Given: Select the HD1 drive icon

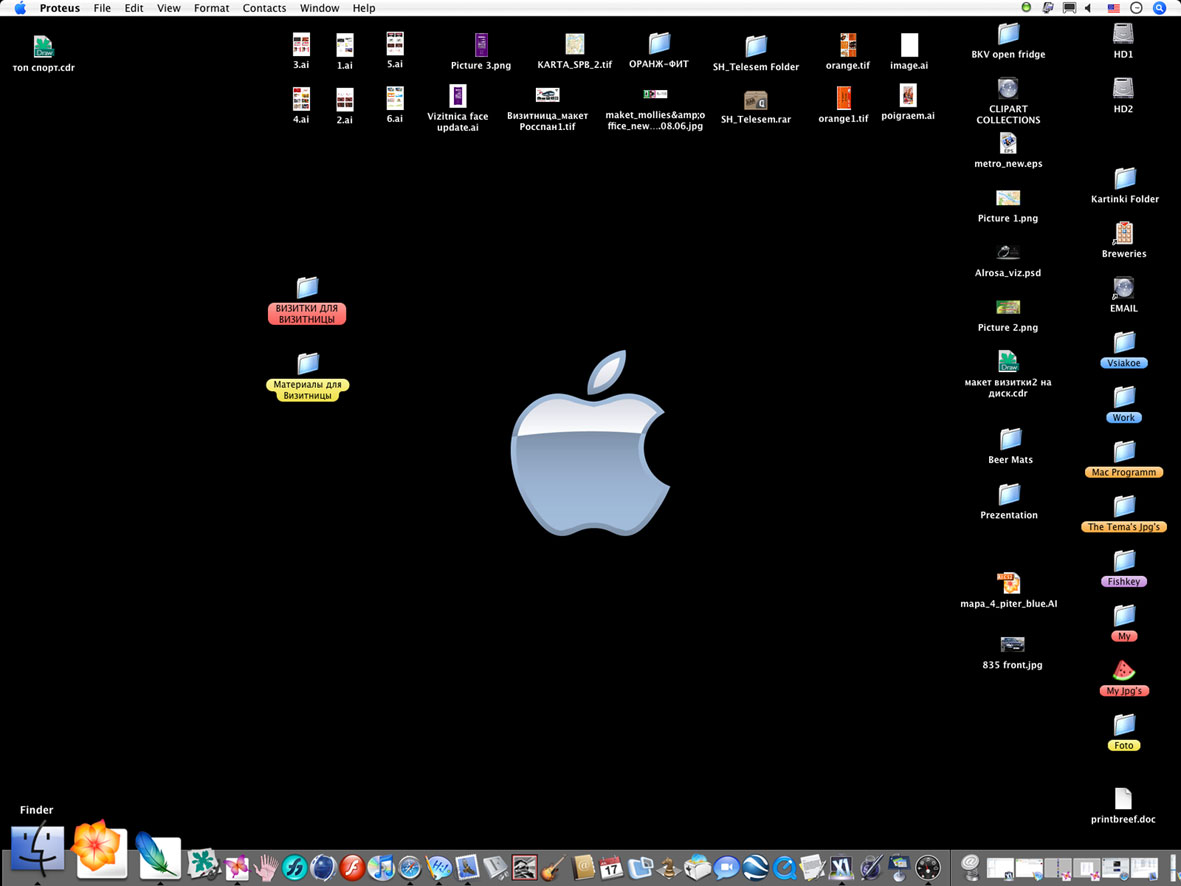Looking at the screenshot, I should [x=1123, y=34].
